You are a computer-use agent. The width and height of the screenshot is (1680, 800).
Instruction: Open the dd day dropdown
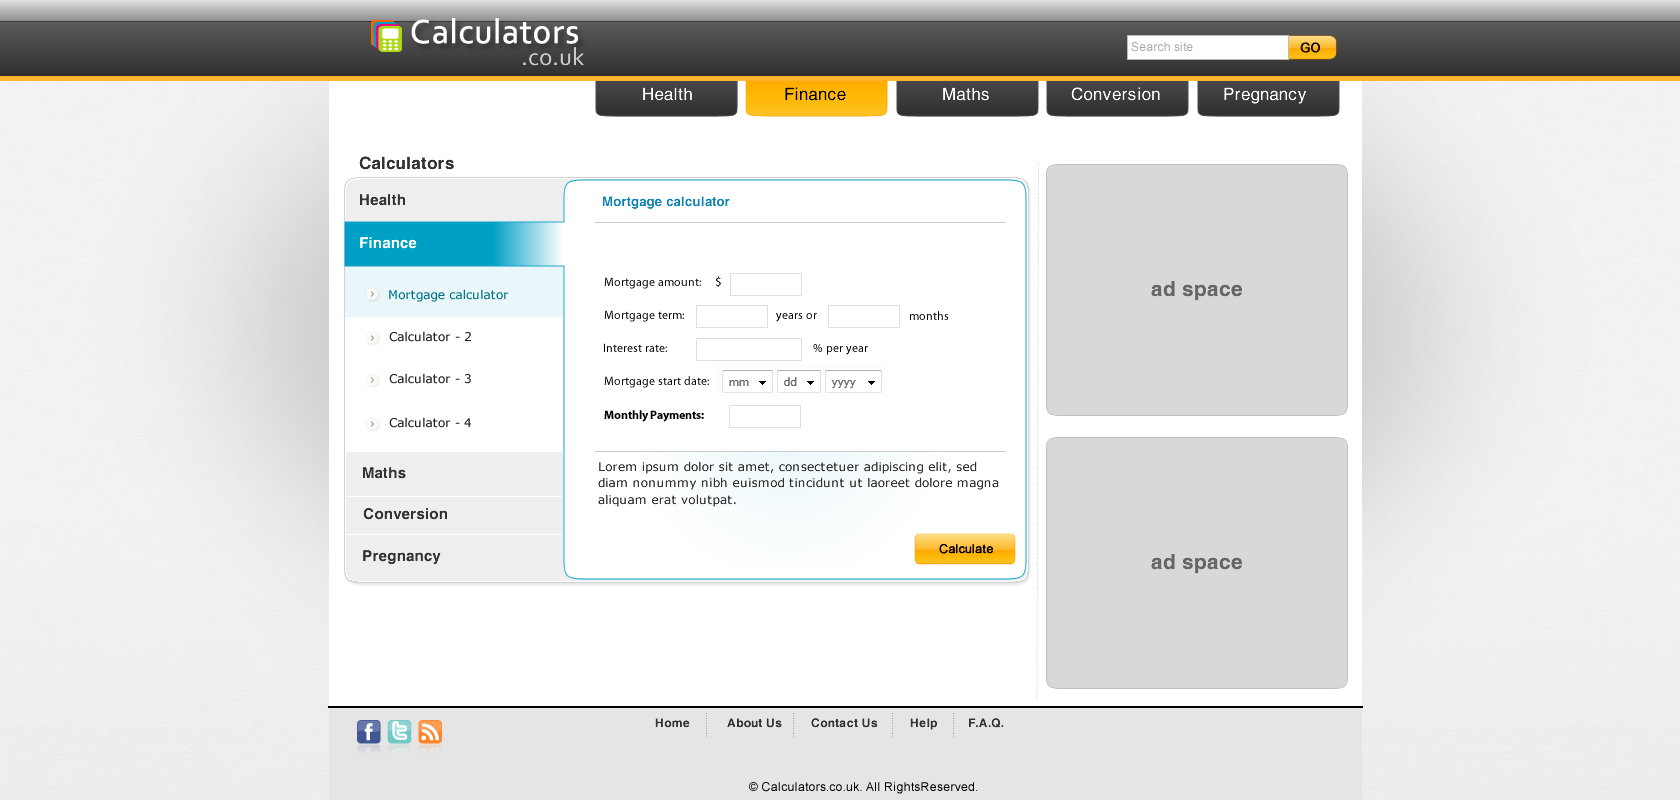point(799,382)
